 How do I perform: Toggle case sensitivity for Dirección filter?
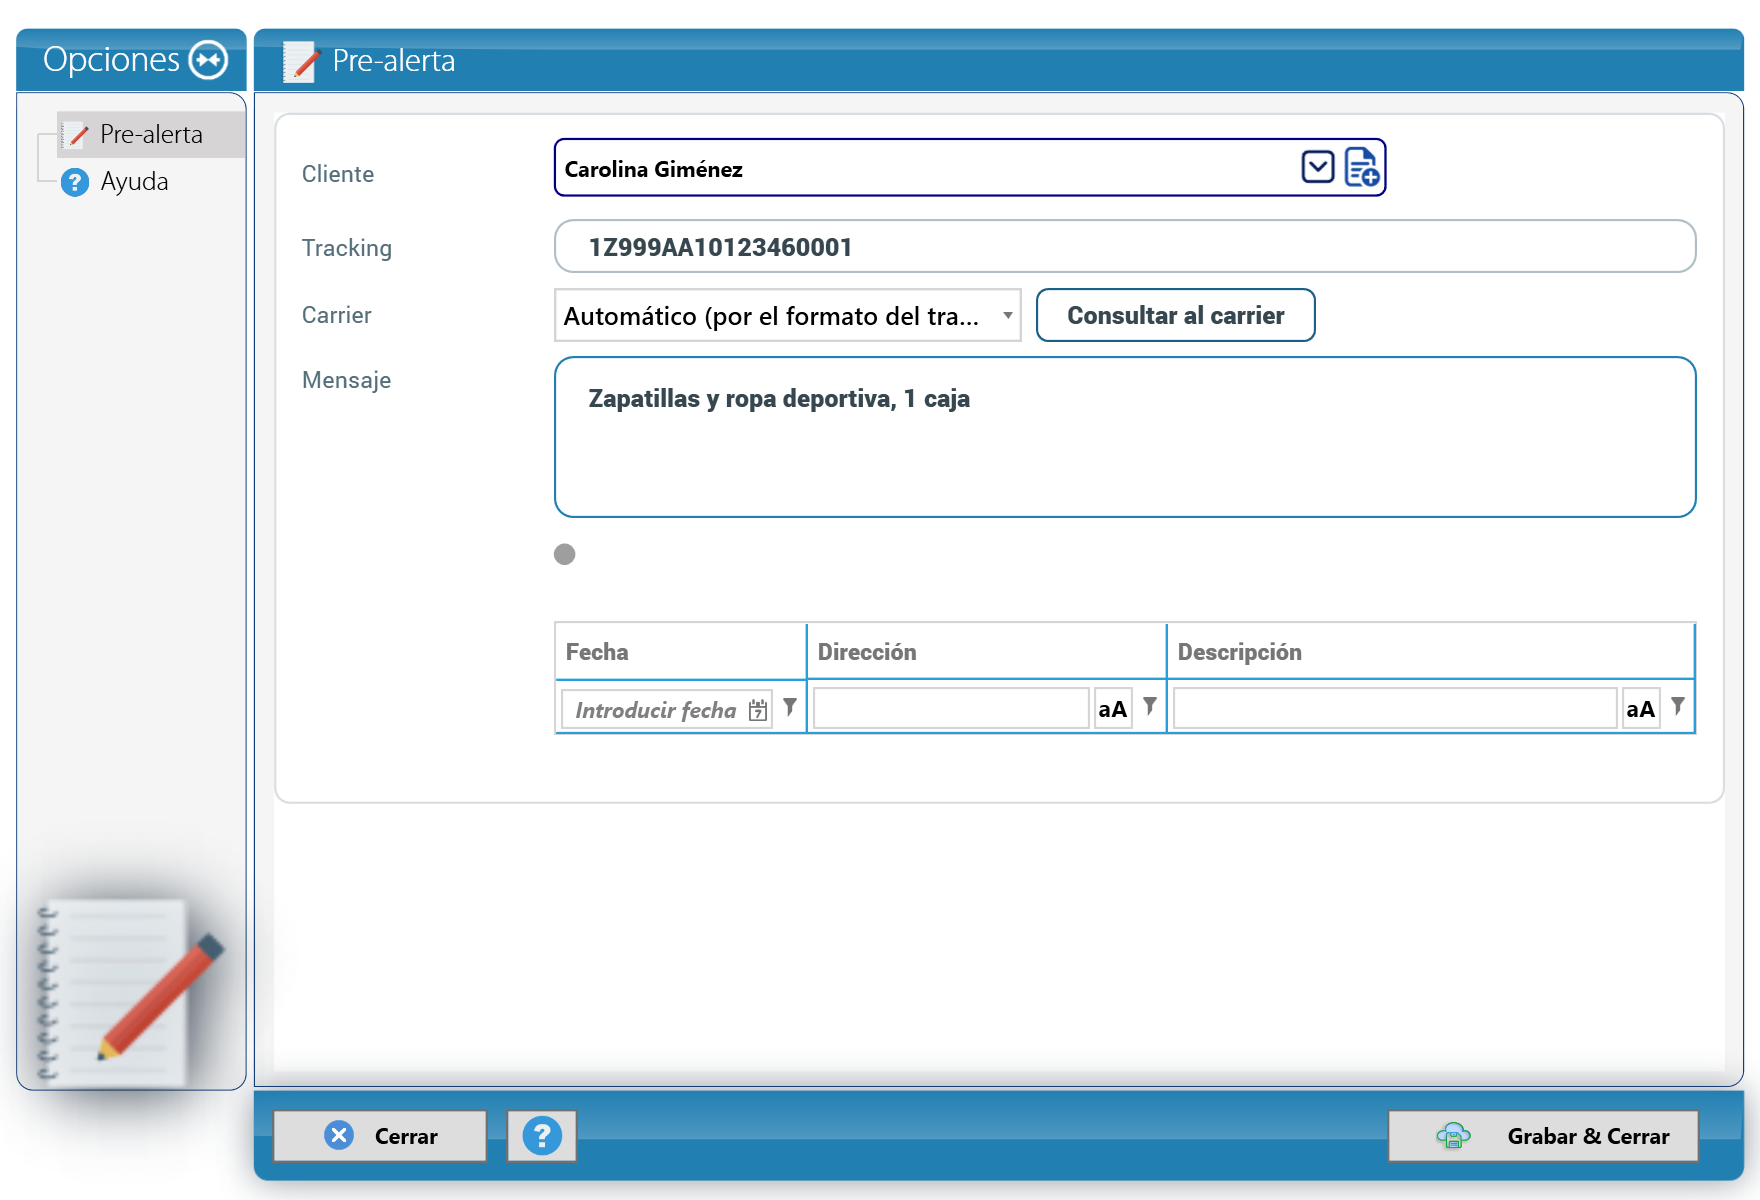1113,709
